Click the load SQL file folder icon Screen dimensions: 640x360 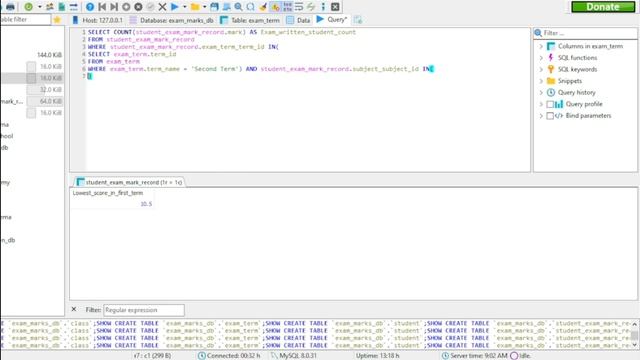(x=195, y=7)
